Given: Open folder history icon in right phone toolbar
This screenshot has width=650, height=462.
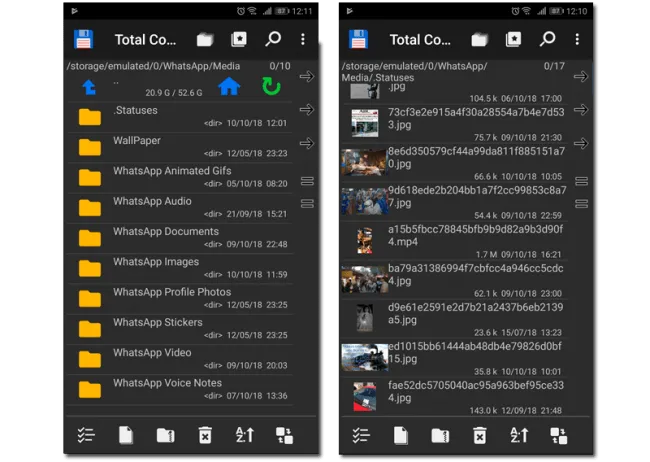Looking at the screenshot, I should (x=480, y=40).
